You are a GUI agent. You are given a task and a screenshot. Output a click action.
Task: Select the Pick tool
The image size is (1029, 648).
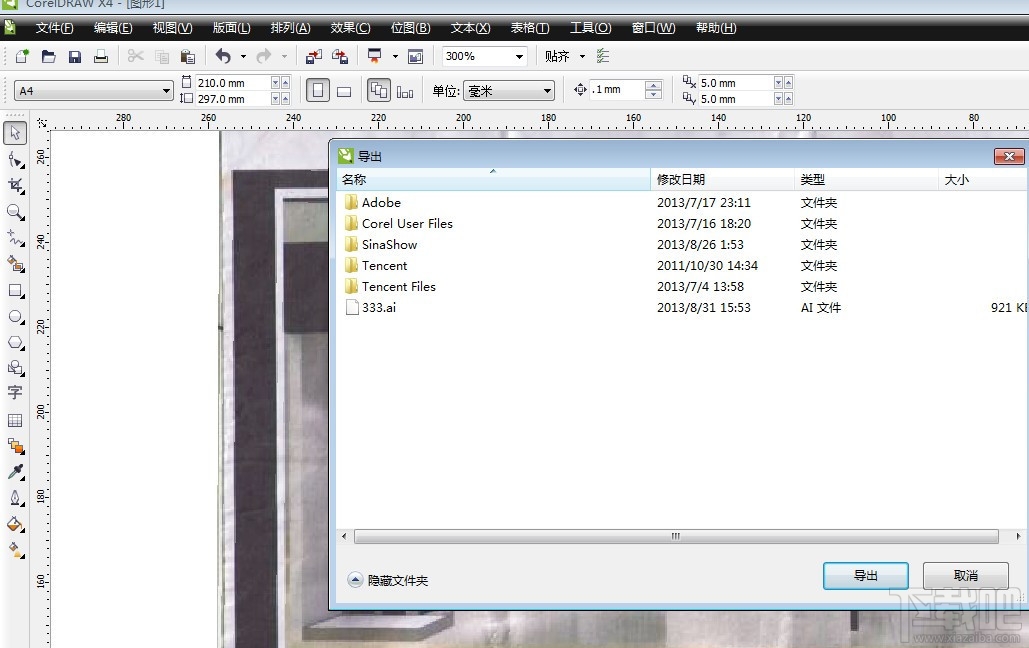click(x=14, y=132)
